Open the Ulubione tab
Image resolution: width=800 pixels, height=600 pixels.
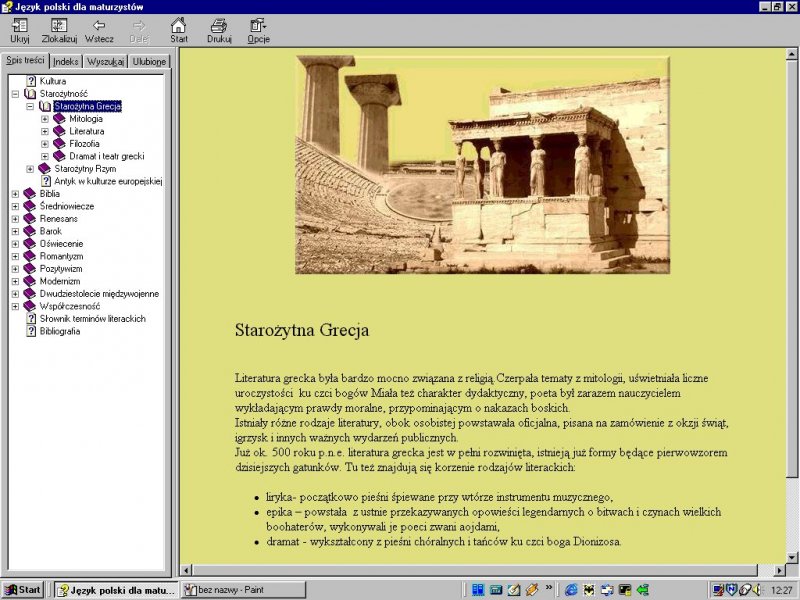pos(149,61)
